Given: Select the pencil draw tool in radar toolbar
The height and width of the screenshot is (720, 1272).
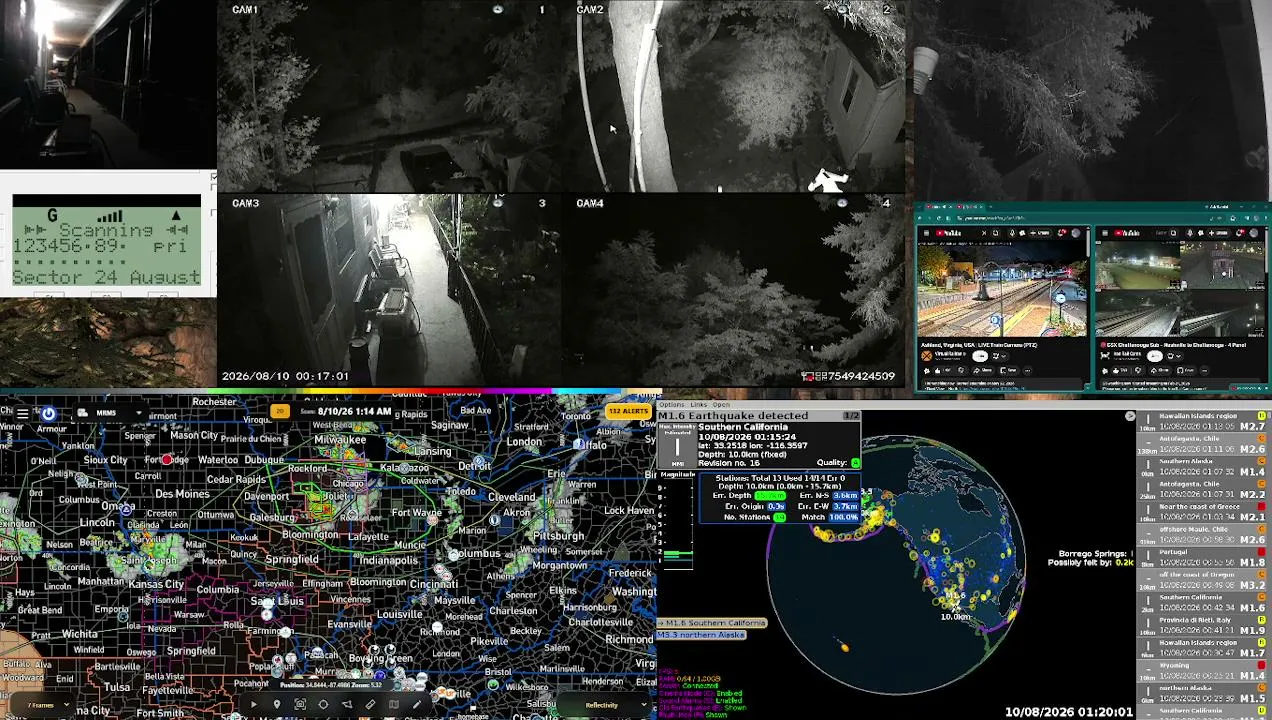Looking at the screenshot, I should (417, 704).
